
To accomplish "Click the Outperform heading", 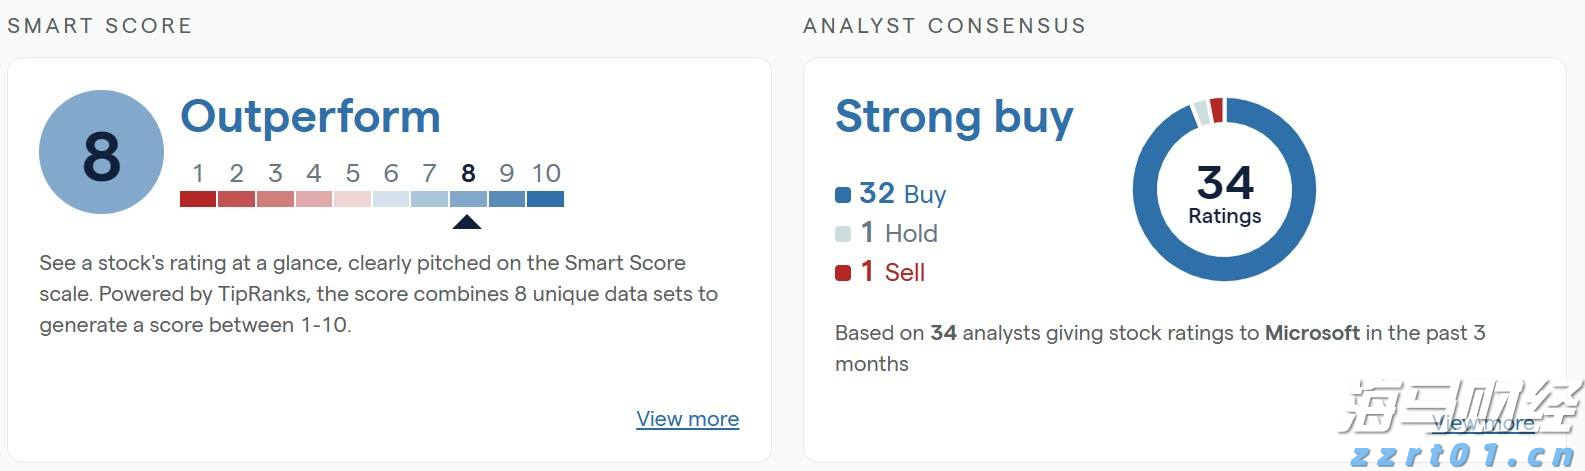I will point(310,117).
